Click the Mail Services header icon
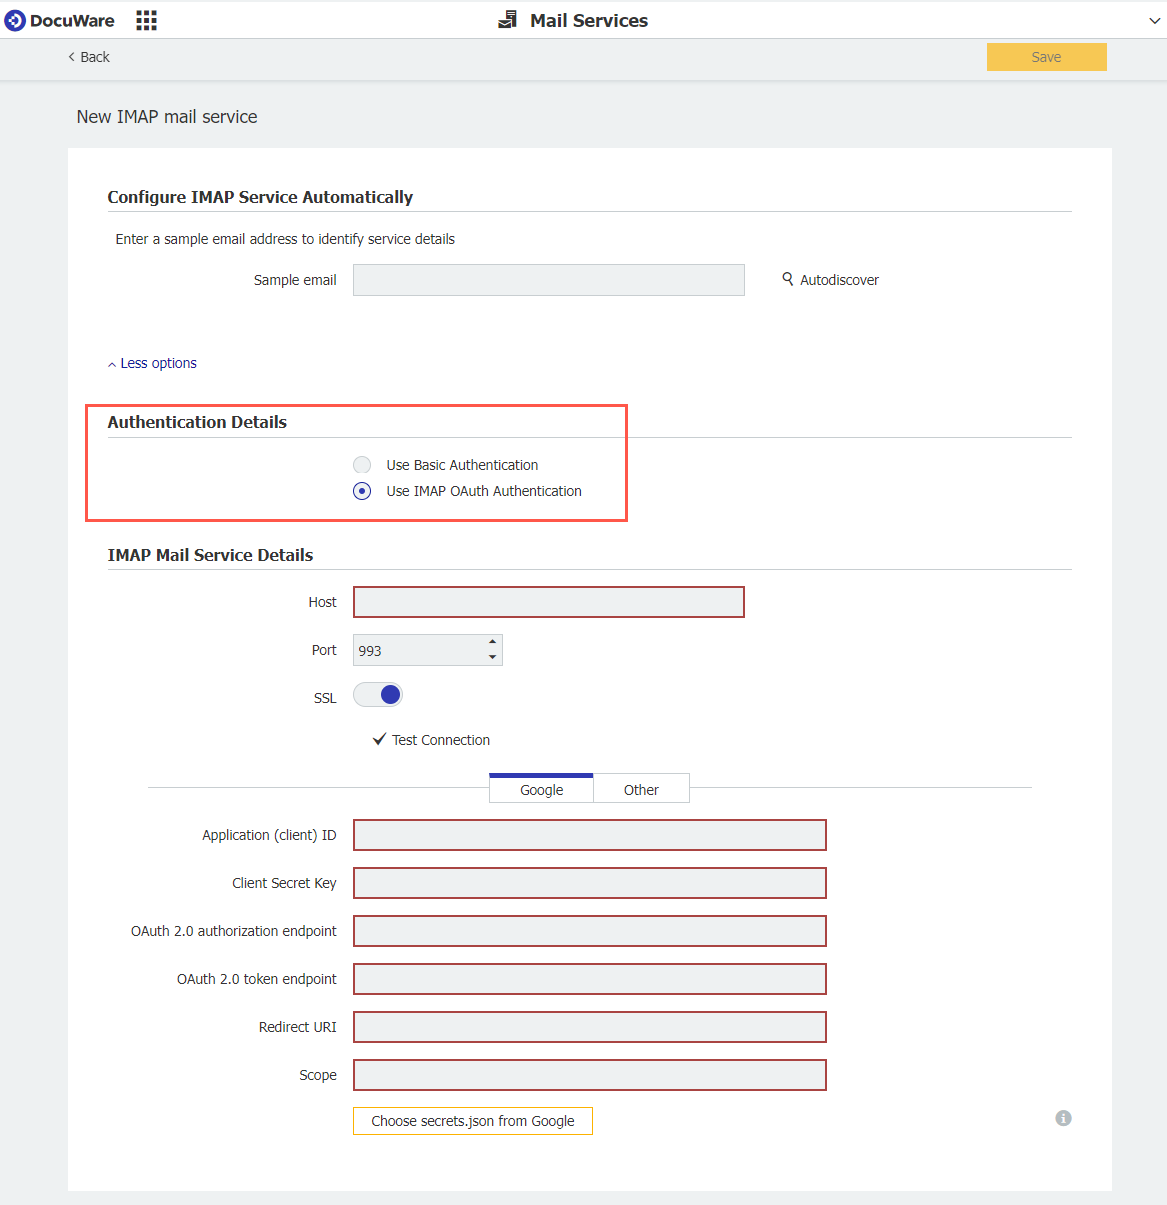 pos(506,19)
